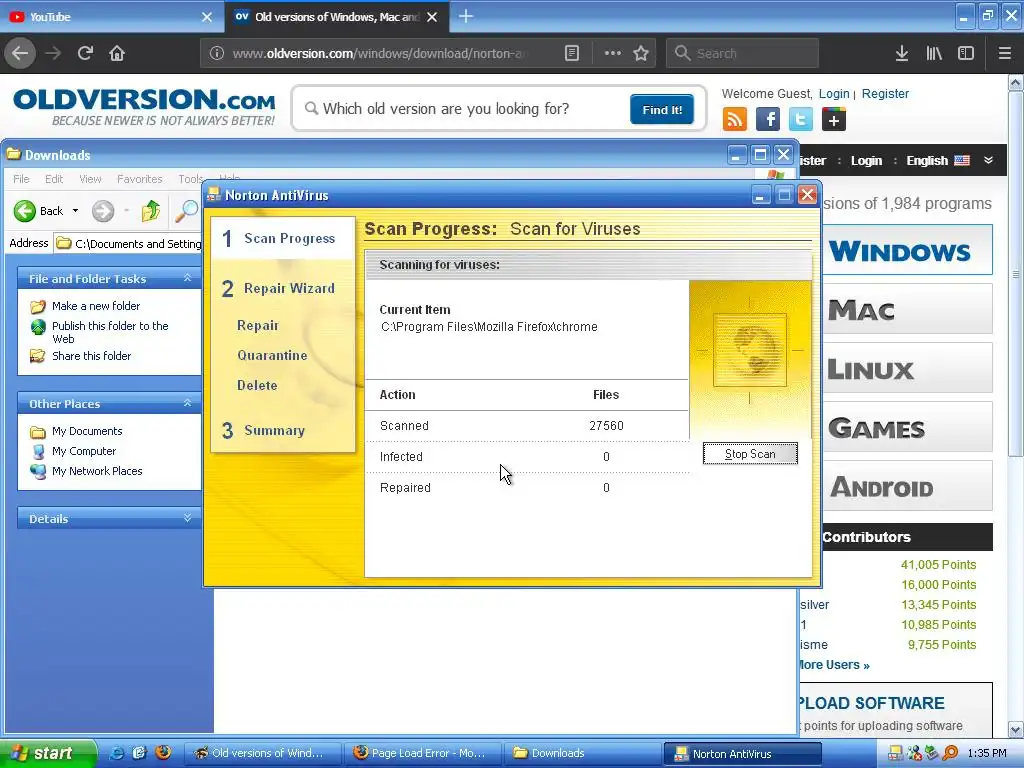Screen dimensions: 1024x768
Task: Bookmark this page with star icon
Action: tap(641, 54)
